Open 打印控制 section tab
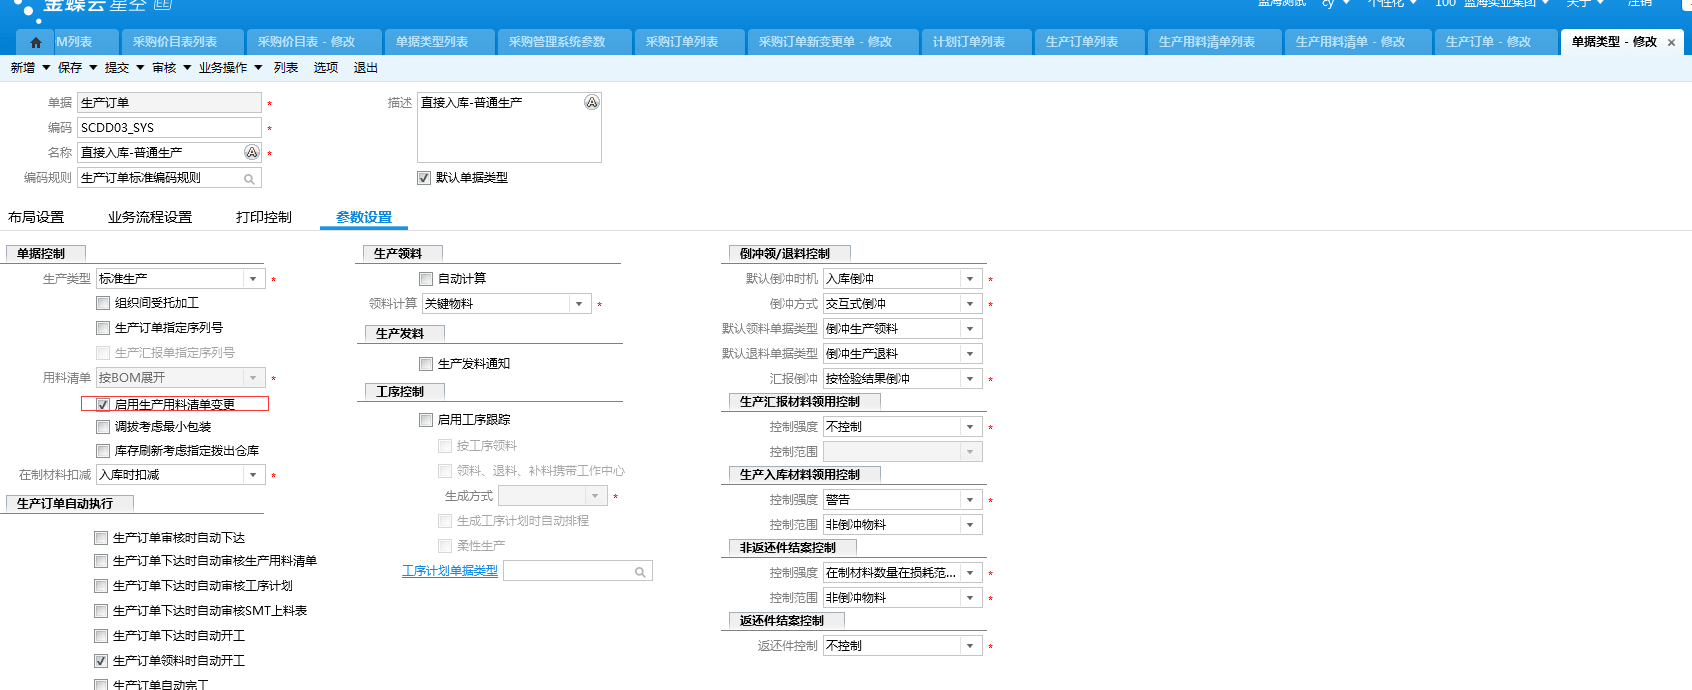This screenshot has height=690, width=1692. point(264,217)
